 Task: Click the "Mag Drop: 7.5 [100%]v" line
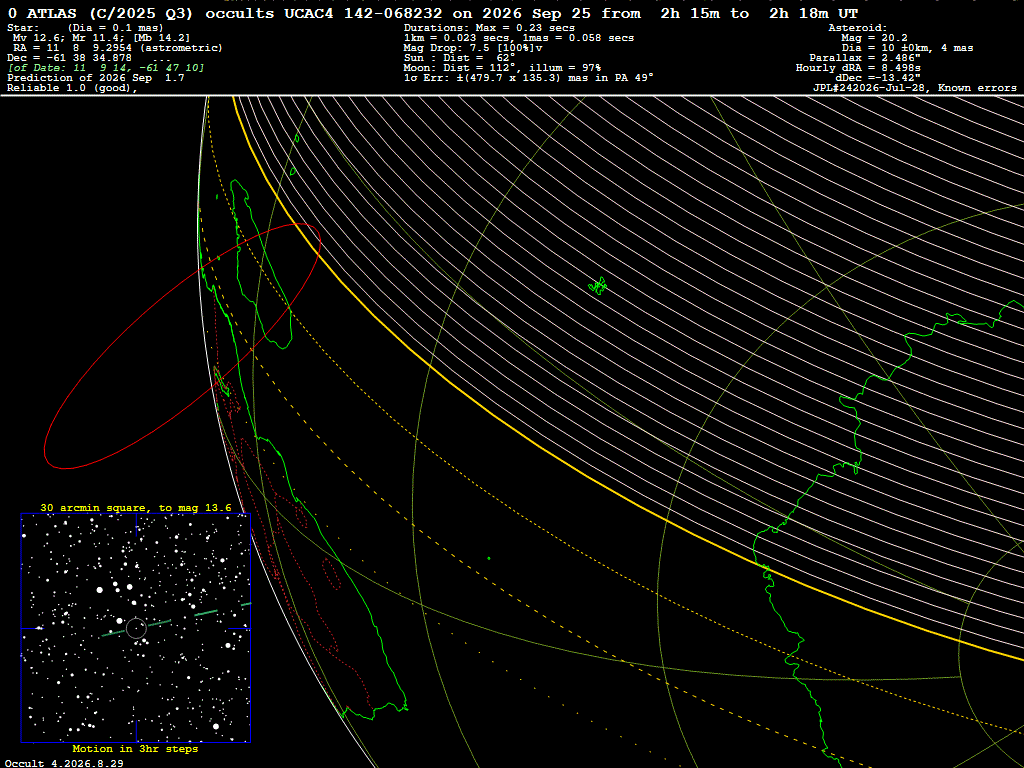point(473,48)
